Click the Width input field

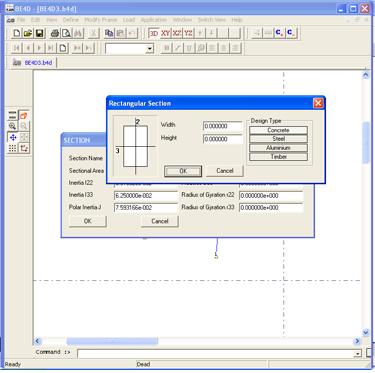pyautogui.click(x=223, y=126)
